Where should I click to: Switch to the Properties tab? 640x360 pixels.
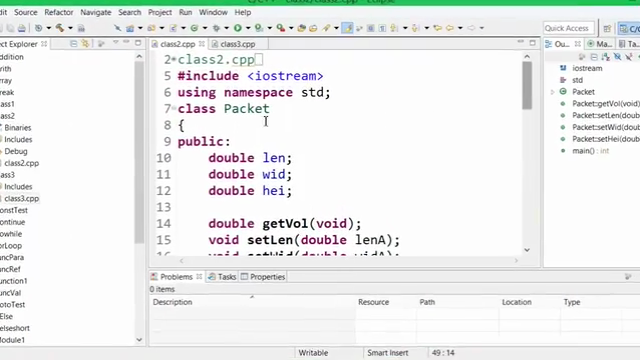tap(263, 277)
